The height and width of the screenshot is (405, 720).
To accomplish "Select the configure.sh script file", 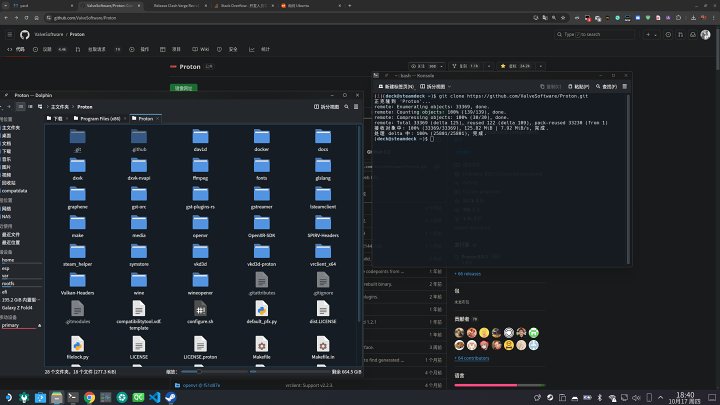I will (x=200, y=306).
